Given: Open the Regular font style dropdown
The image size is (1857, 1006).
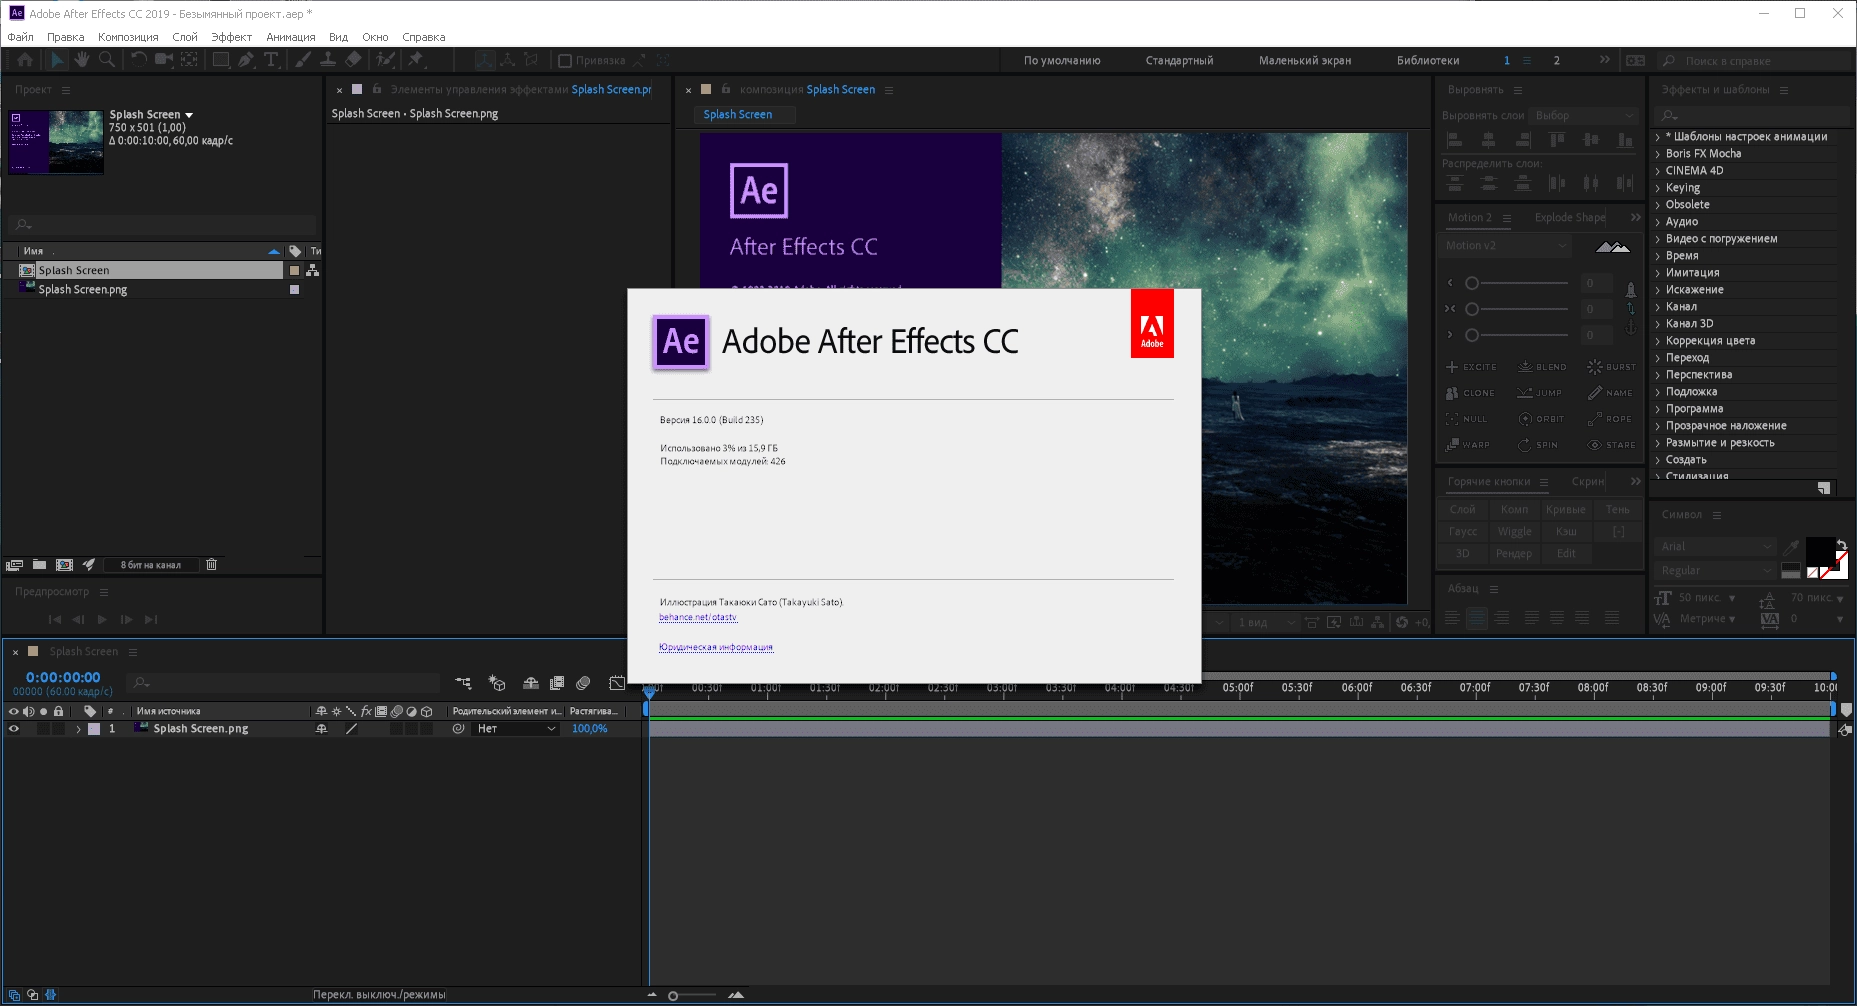Looking at the screenshot, I should (x=1715, y=571).
